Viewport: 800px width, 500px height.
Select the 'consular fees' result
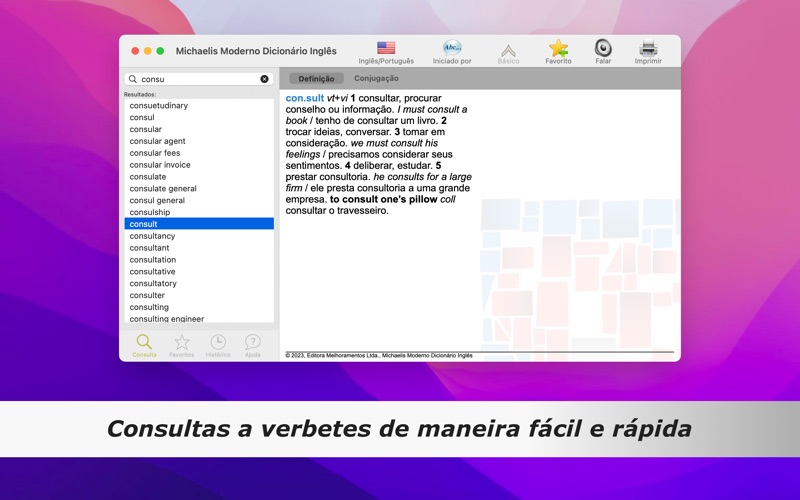(199, 153)
